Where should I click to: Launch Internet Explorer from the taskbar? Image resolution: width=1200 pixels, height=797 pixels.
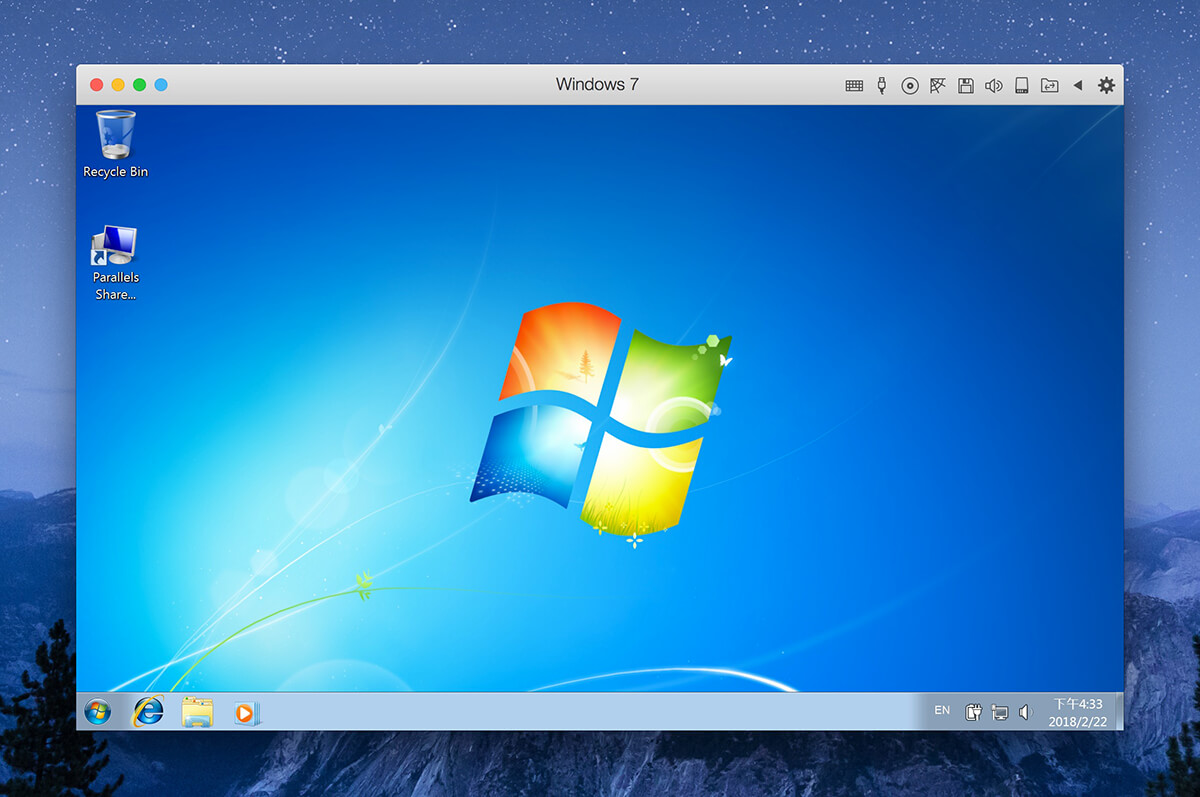[x=148, y=711]
